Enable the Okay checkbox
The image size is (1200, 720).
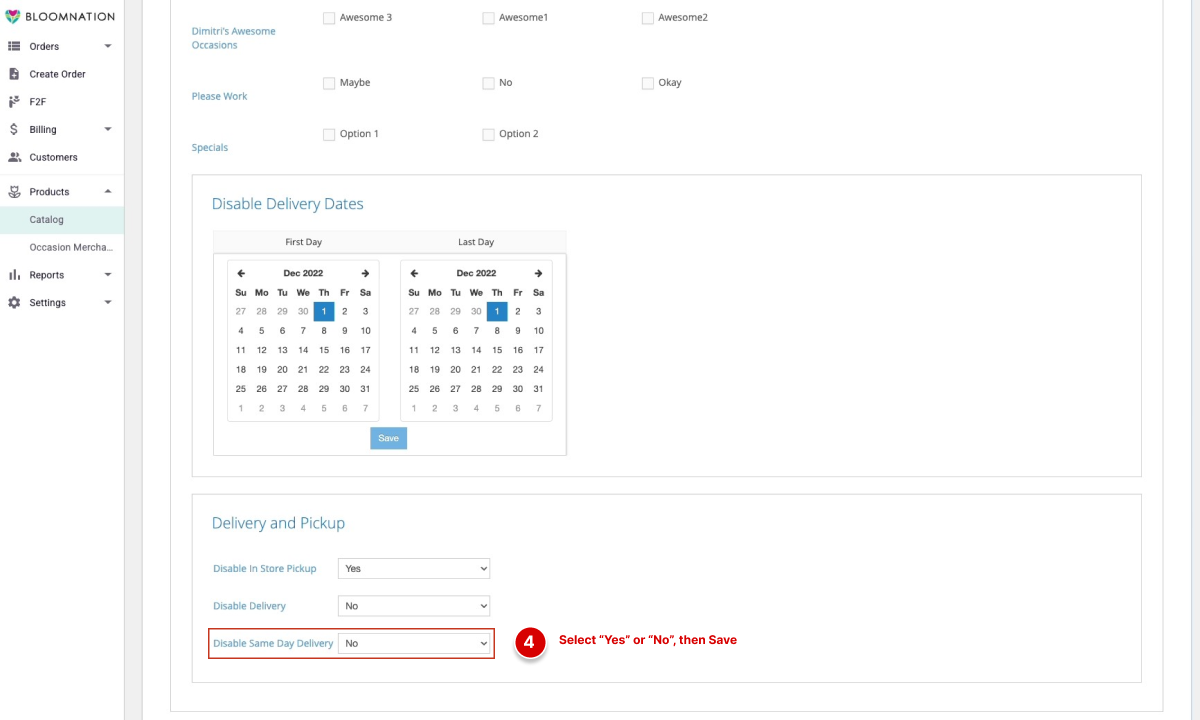click(x=648, y=83)
